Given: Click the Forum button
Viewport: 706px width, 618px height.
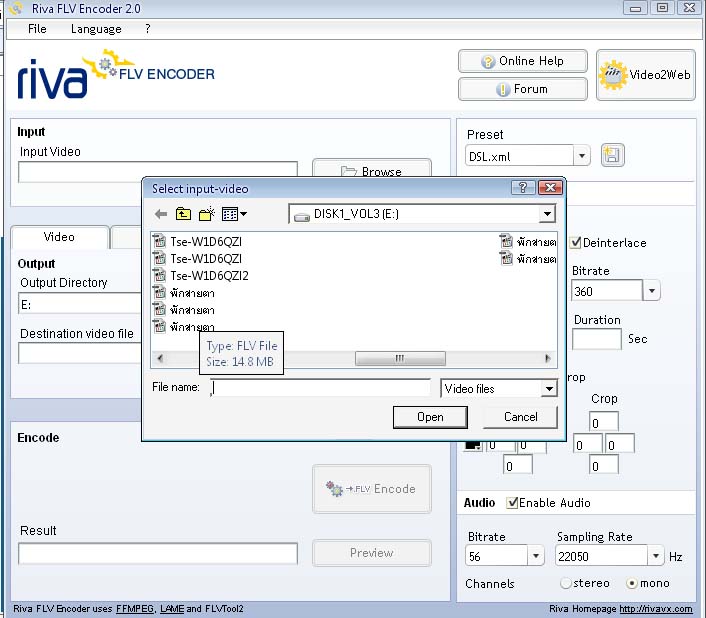Looking at the screenshot, I should 523,89.
